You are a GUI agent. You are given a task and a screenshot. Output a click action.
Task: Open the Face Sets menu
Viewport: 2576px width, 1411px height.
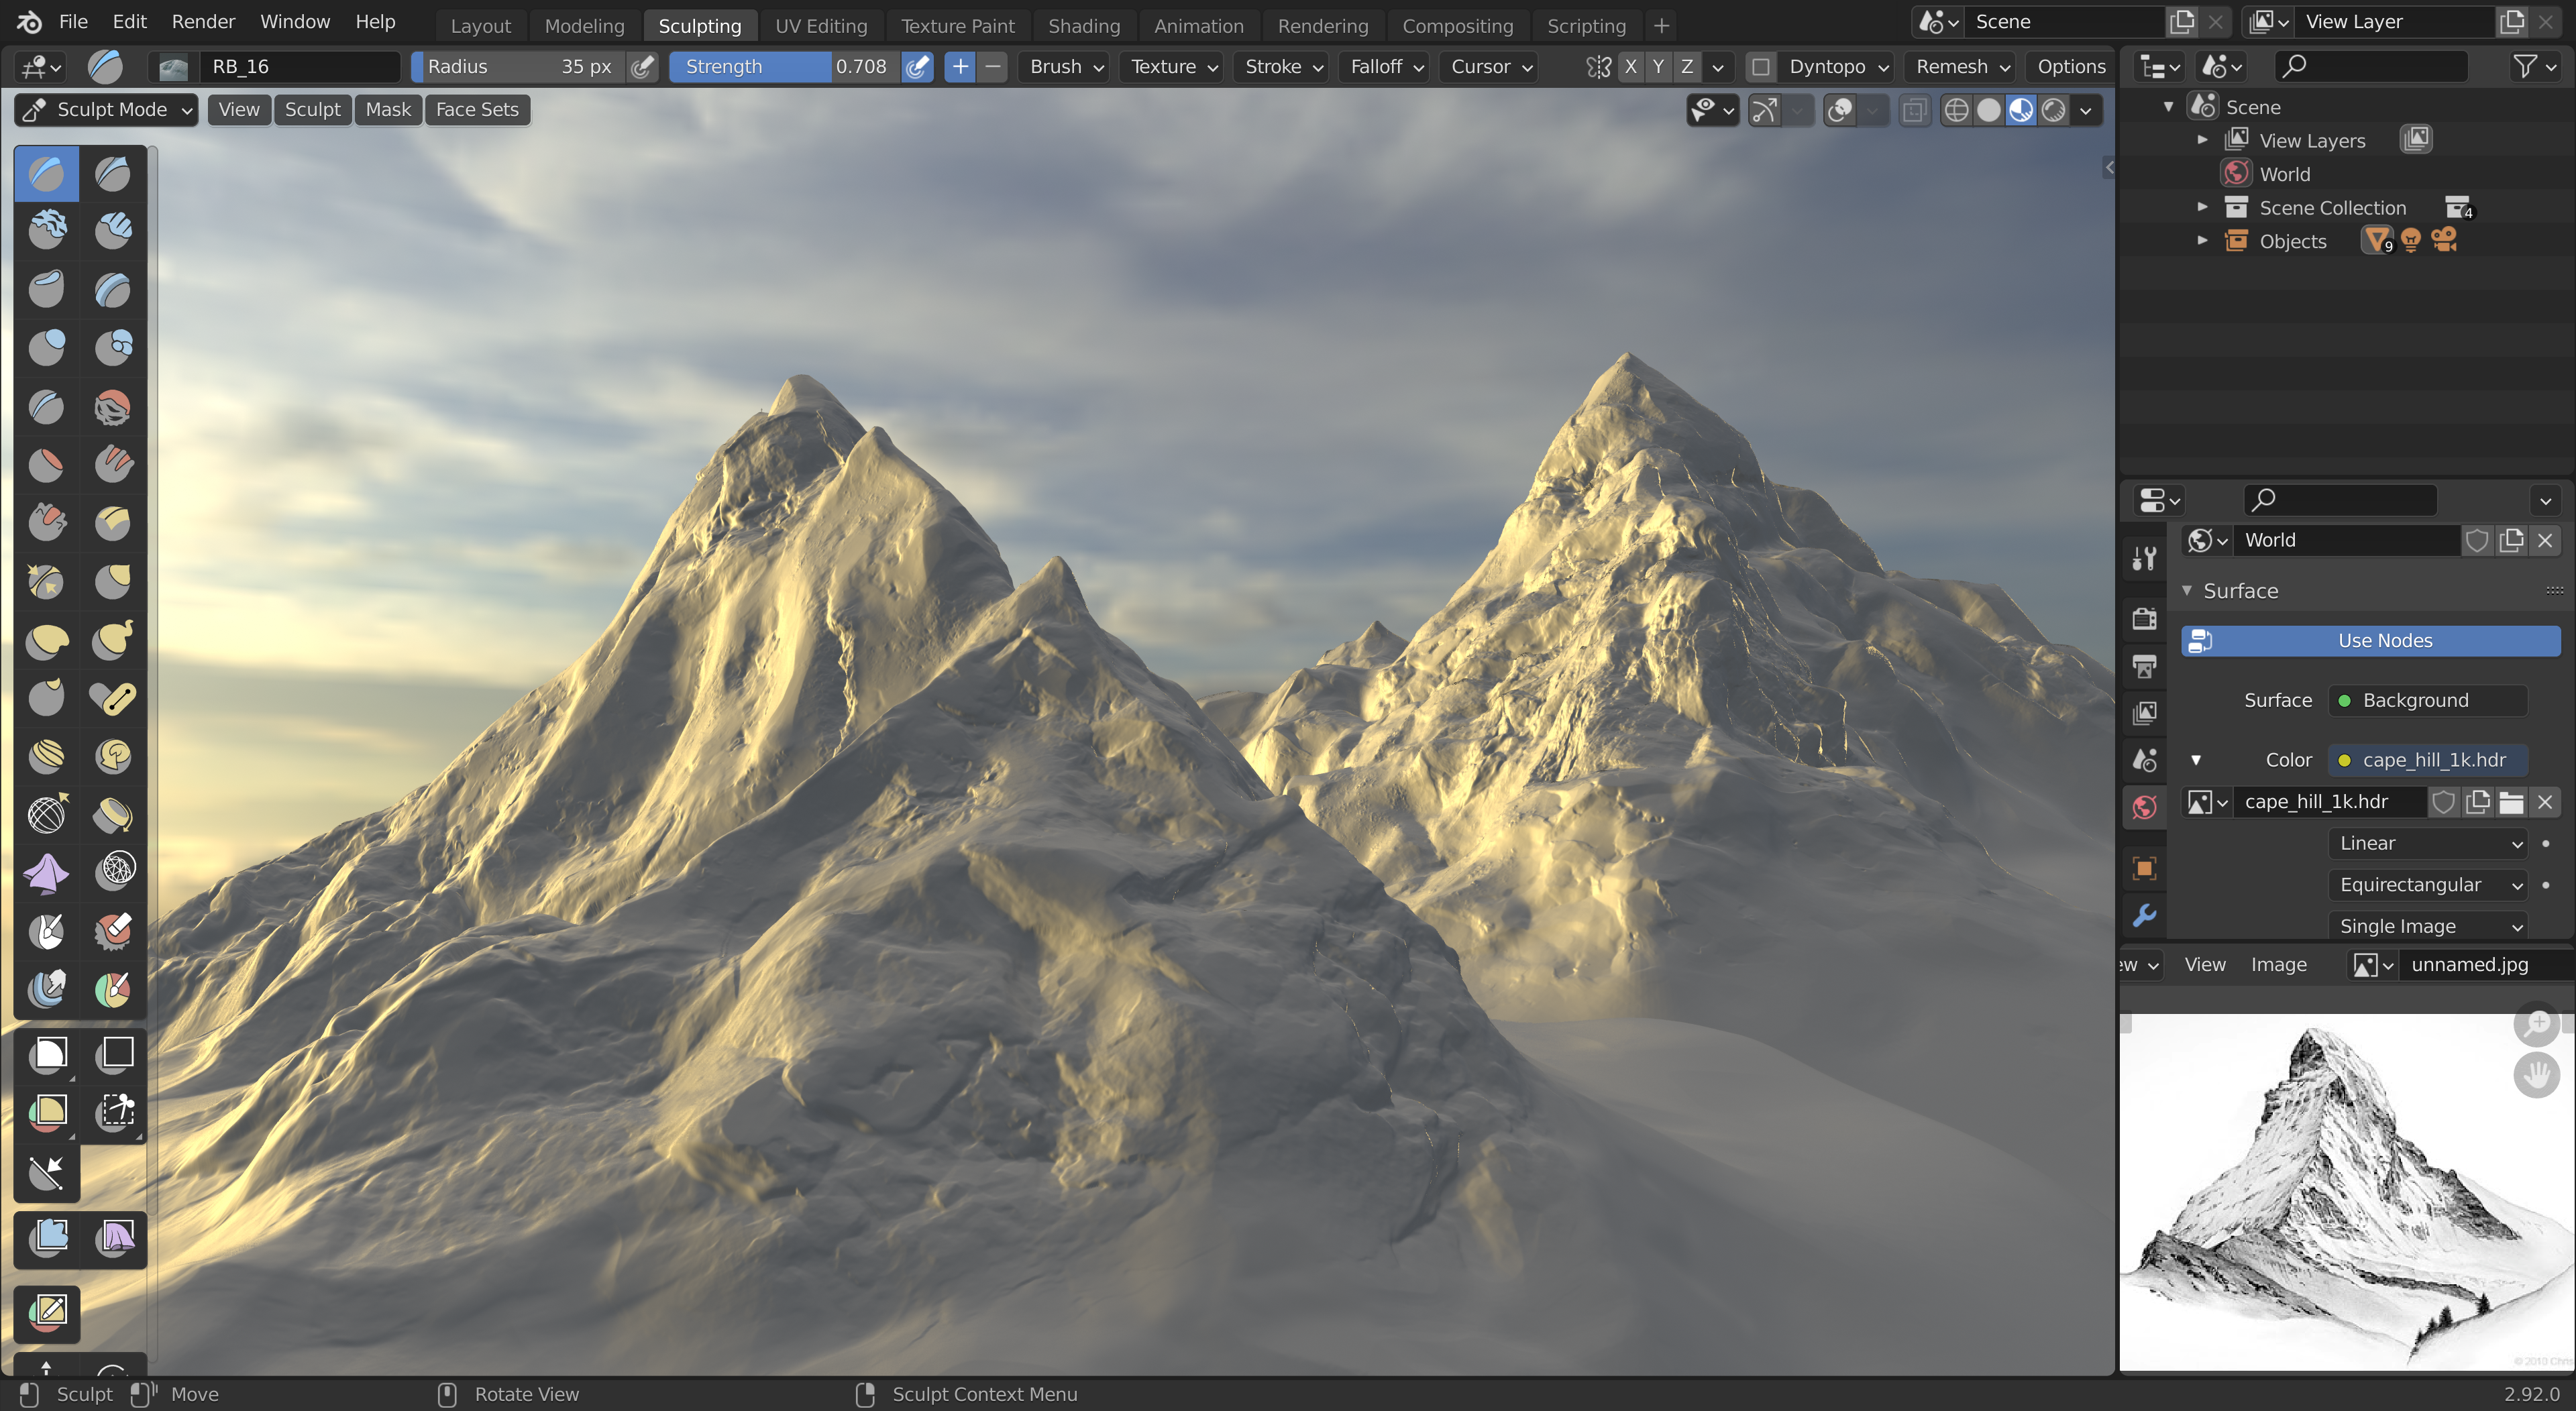click(x=477, y=110)
